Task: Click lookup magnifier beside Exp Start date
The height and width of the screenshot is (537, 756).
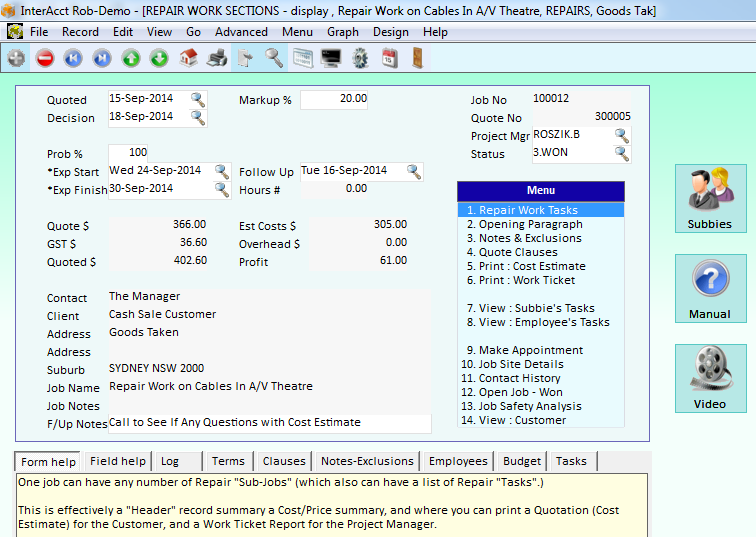Action: coord(222,171)
